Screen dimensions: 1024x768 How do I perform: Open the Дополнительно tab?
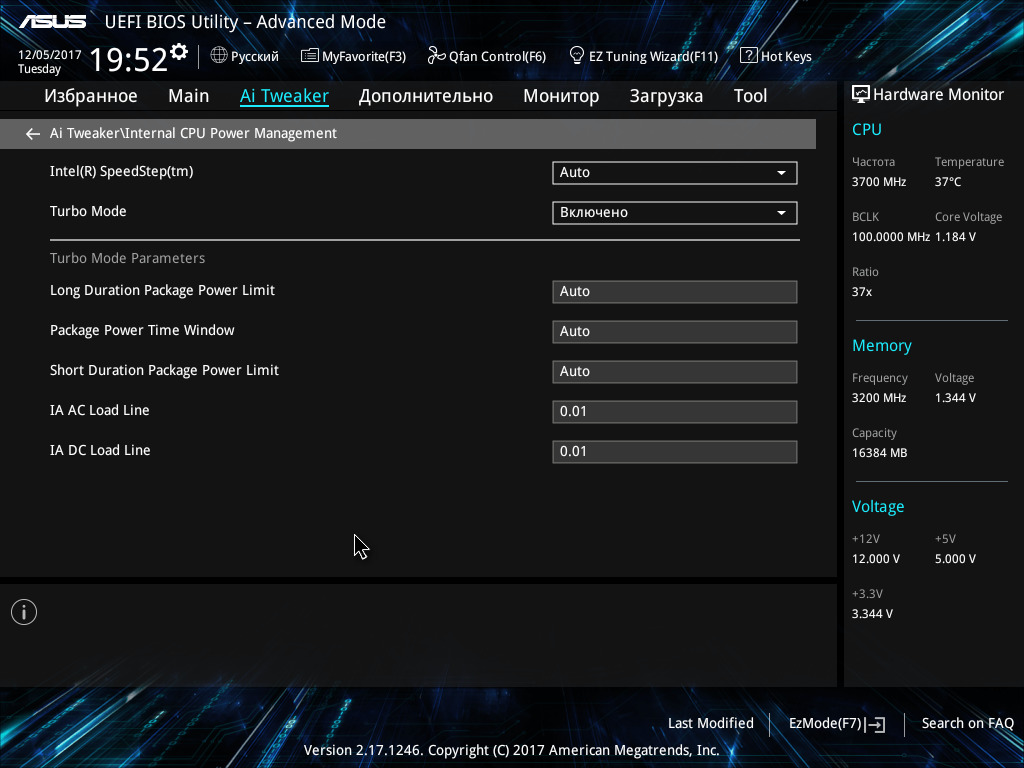pyautogui.click(x=426, y=96)
